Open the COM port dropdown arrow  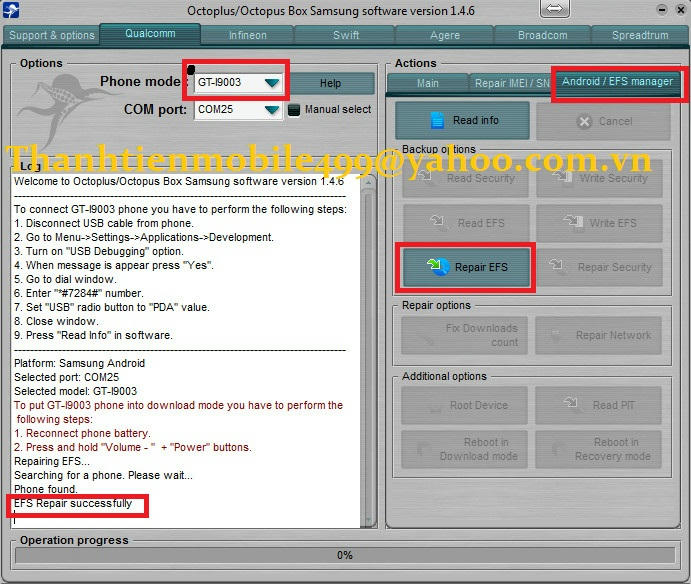[272, 110]
